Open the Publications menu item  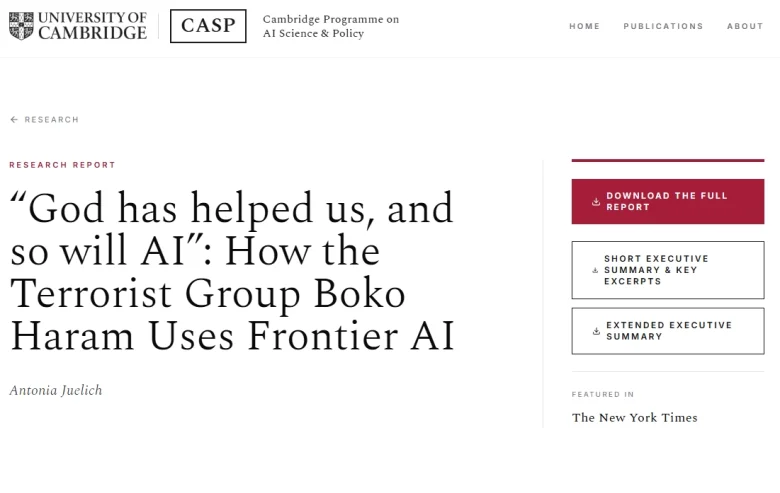[663, 26]
